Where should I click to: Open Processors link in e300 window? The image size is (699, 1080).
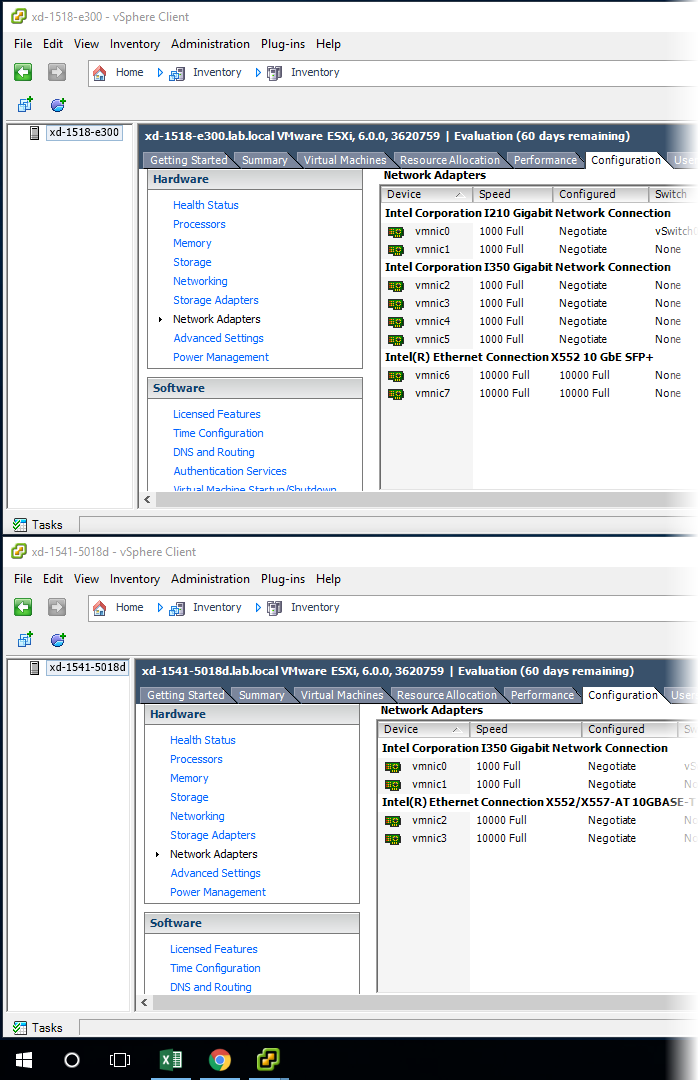tap(199, 225)
